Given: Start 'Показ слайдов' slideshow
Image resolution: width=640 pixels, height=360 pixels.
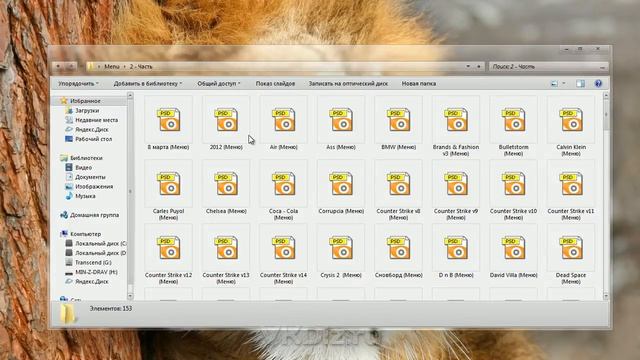Looking at the screenshot, I should click(x=275, y=84).
